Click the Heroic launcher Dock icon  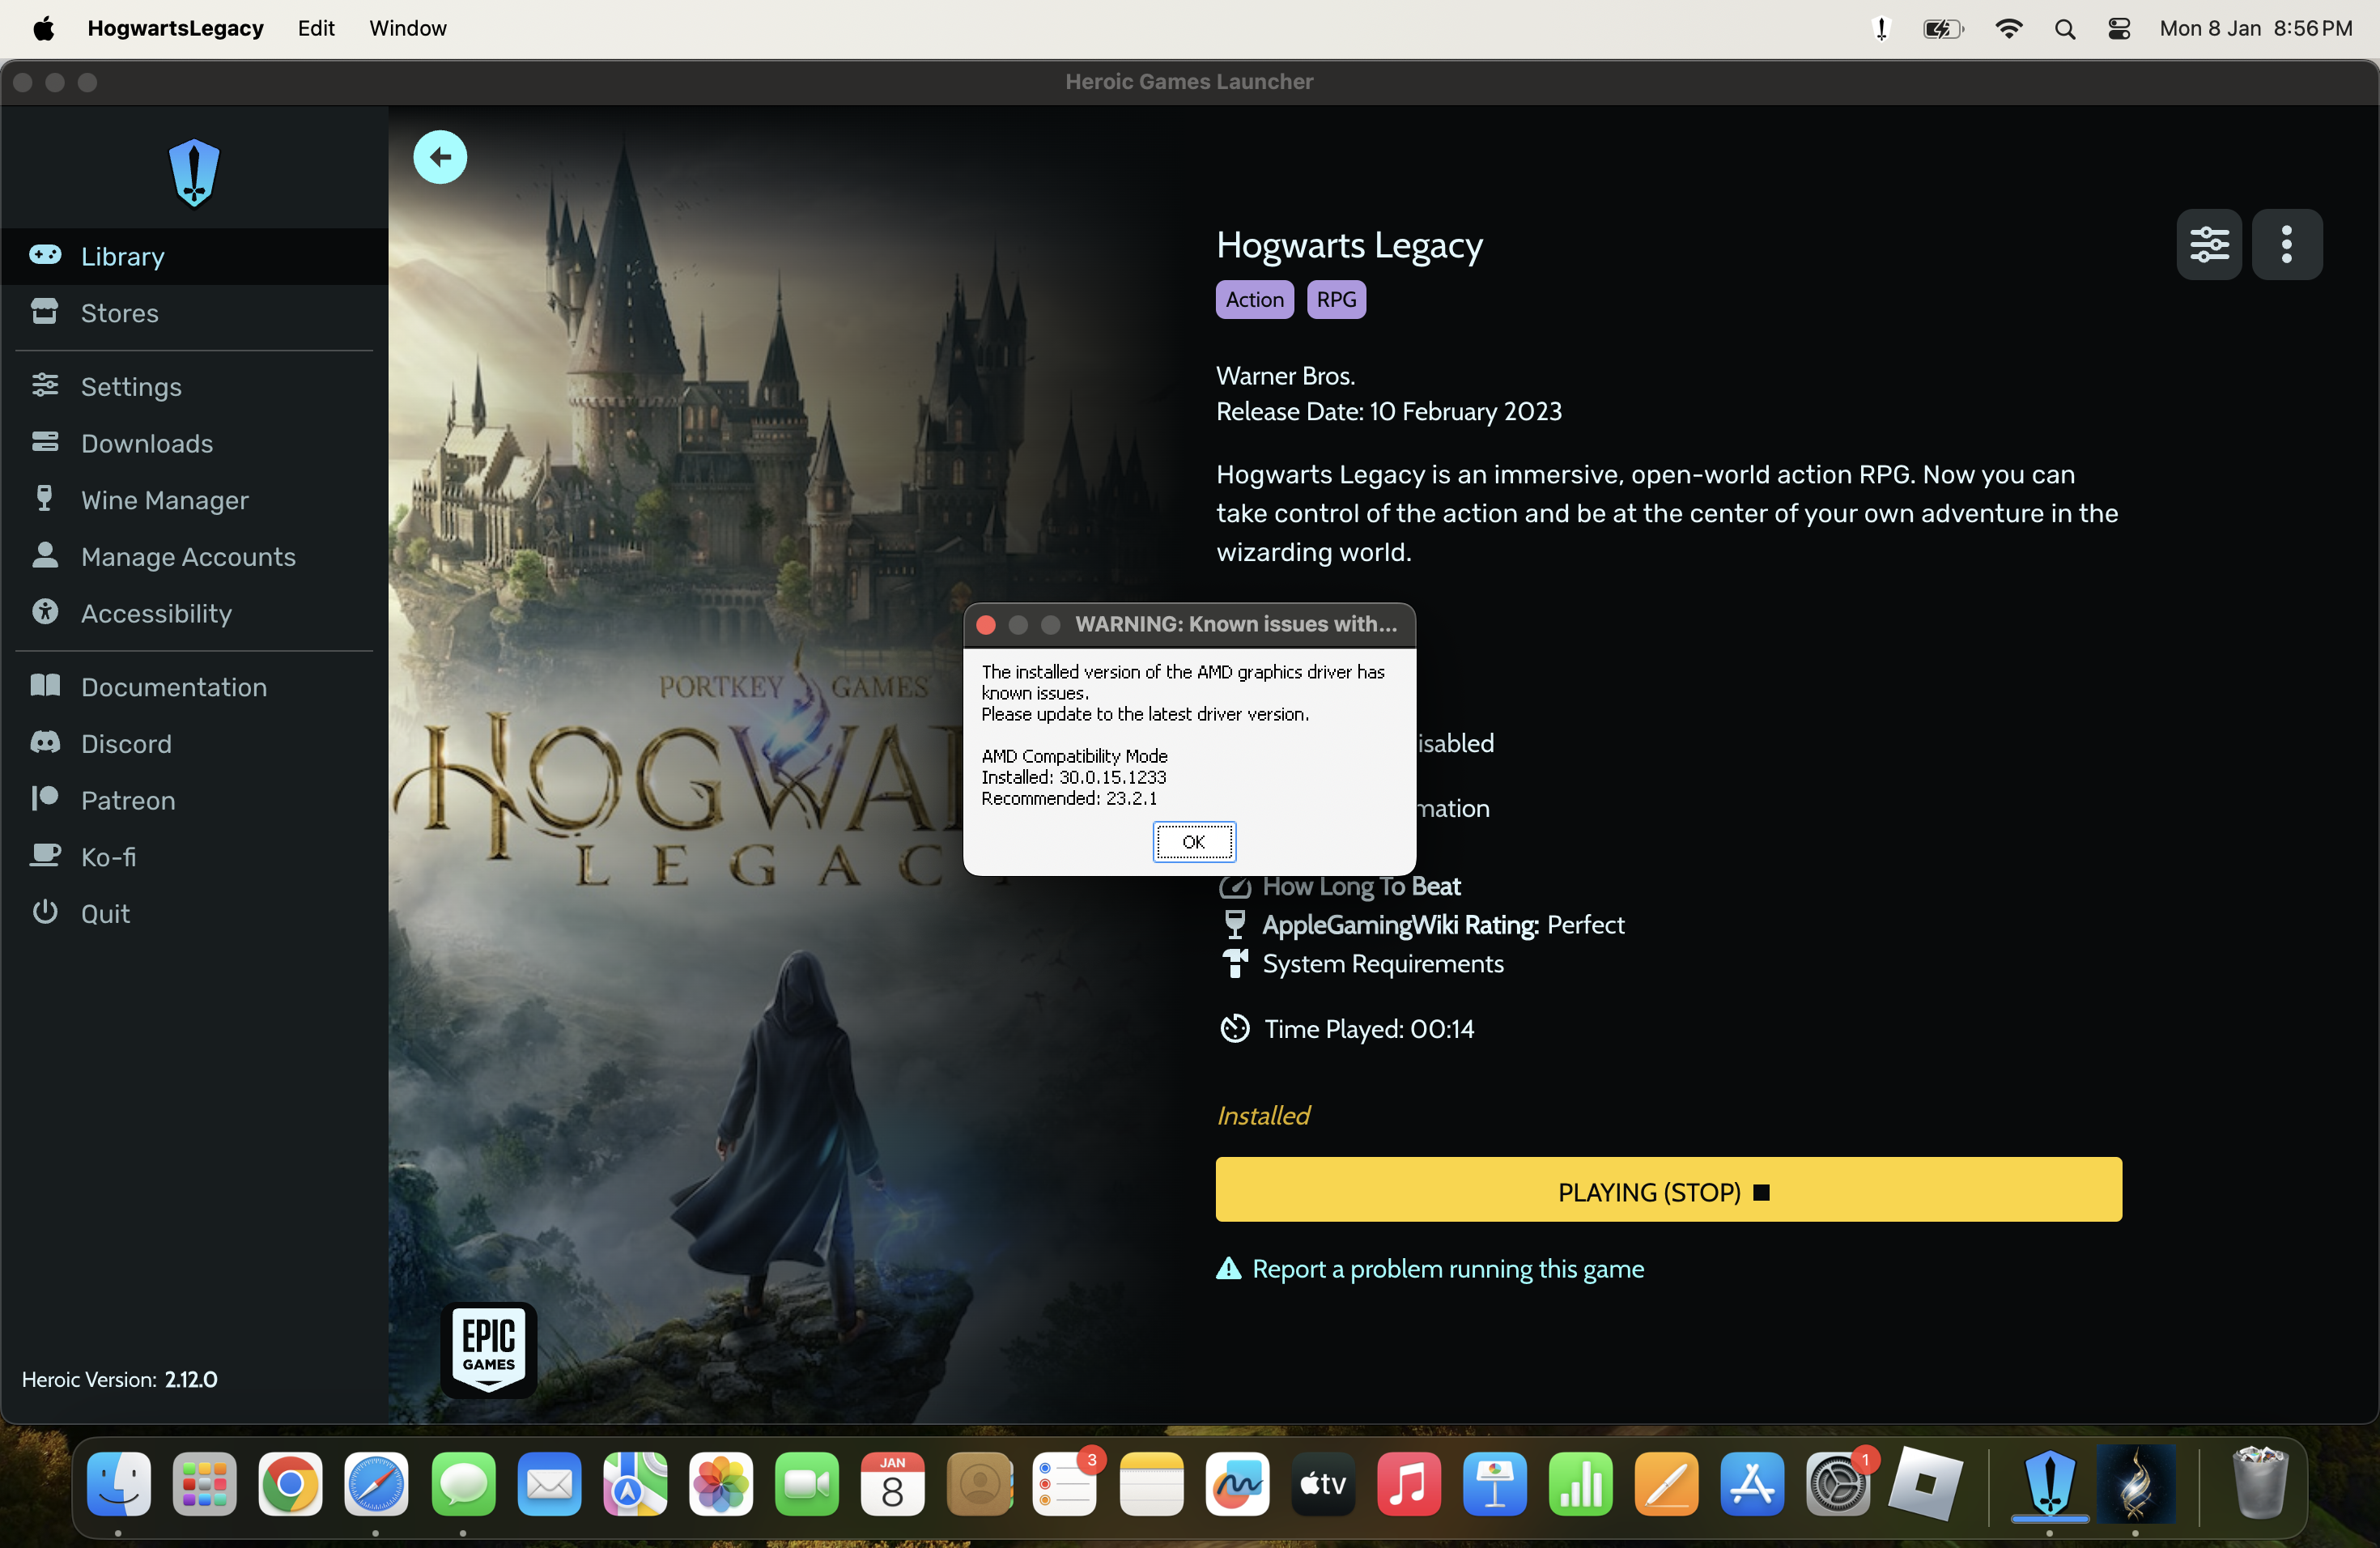tap(2049, 1484)
